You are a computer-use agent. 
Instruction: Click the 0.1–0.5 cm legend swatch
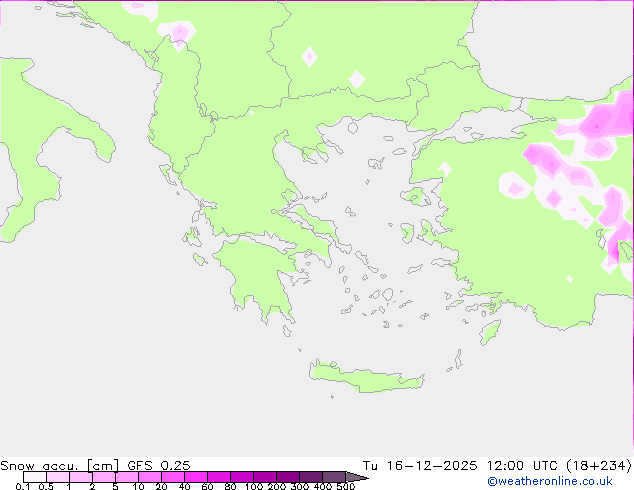(34, 477)
